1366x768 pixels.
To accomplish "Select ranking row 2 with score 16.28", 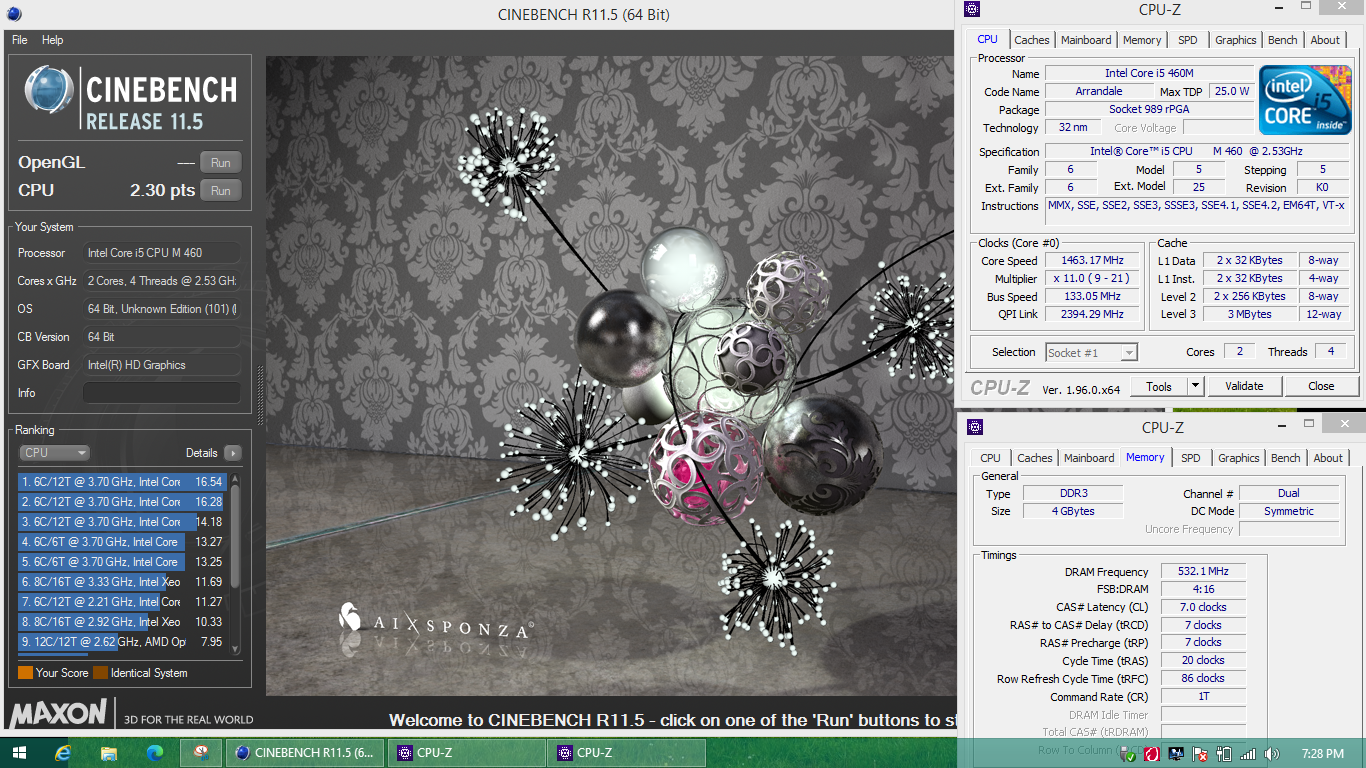I will click(123, 502).
